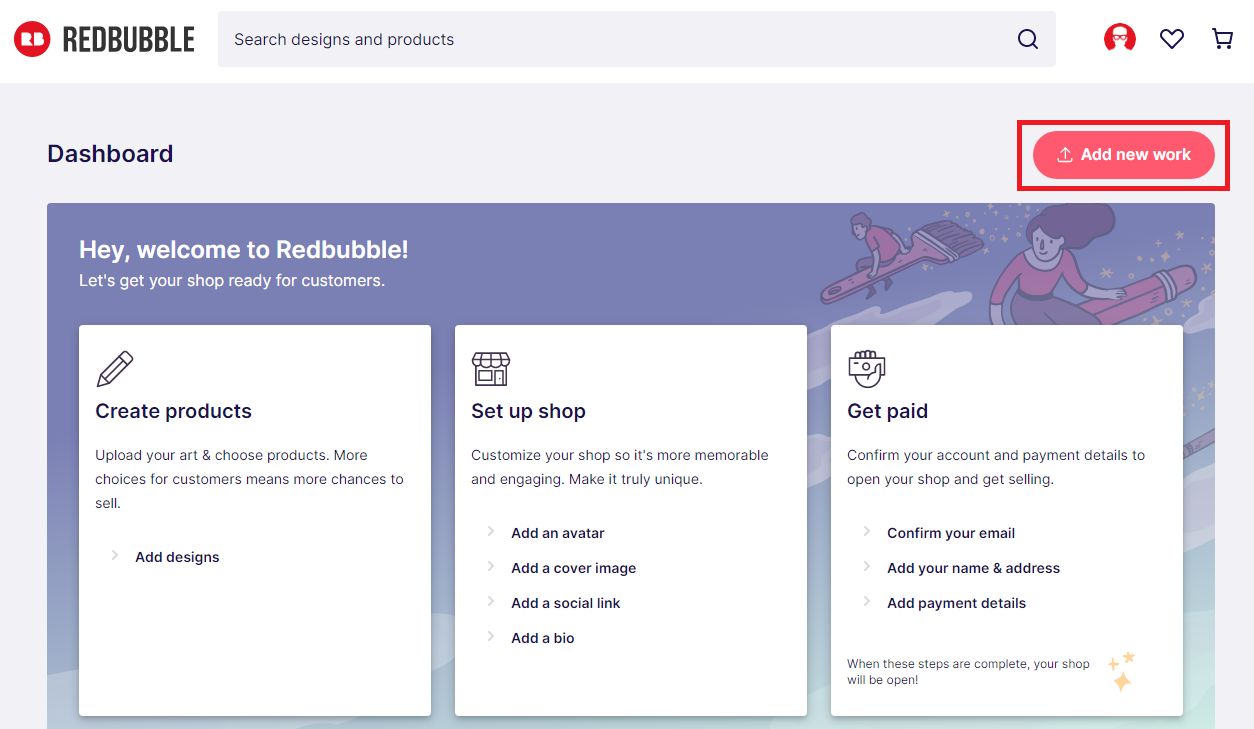Click the Dashboard heading
This screenshot has height=729, width=1254.
110,154
